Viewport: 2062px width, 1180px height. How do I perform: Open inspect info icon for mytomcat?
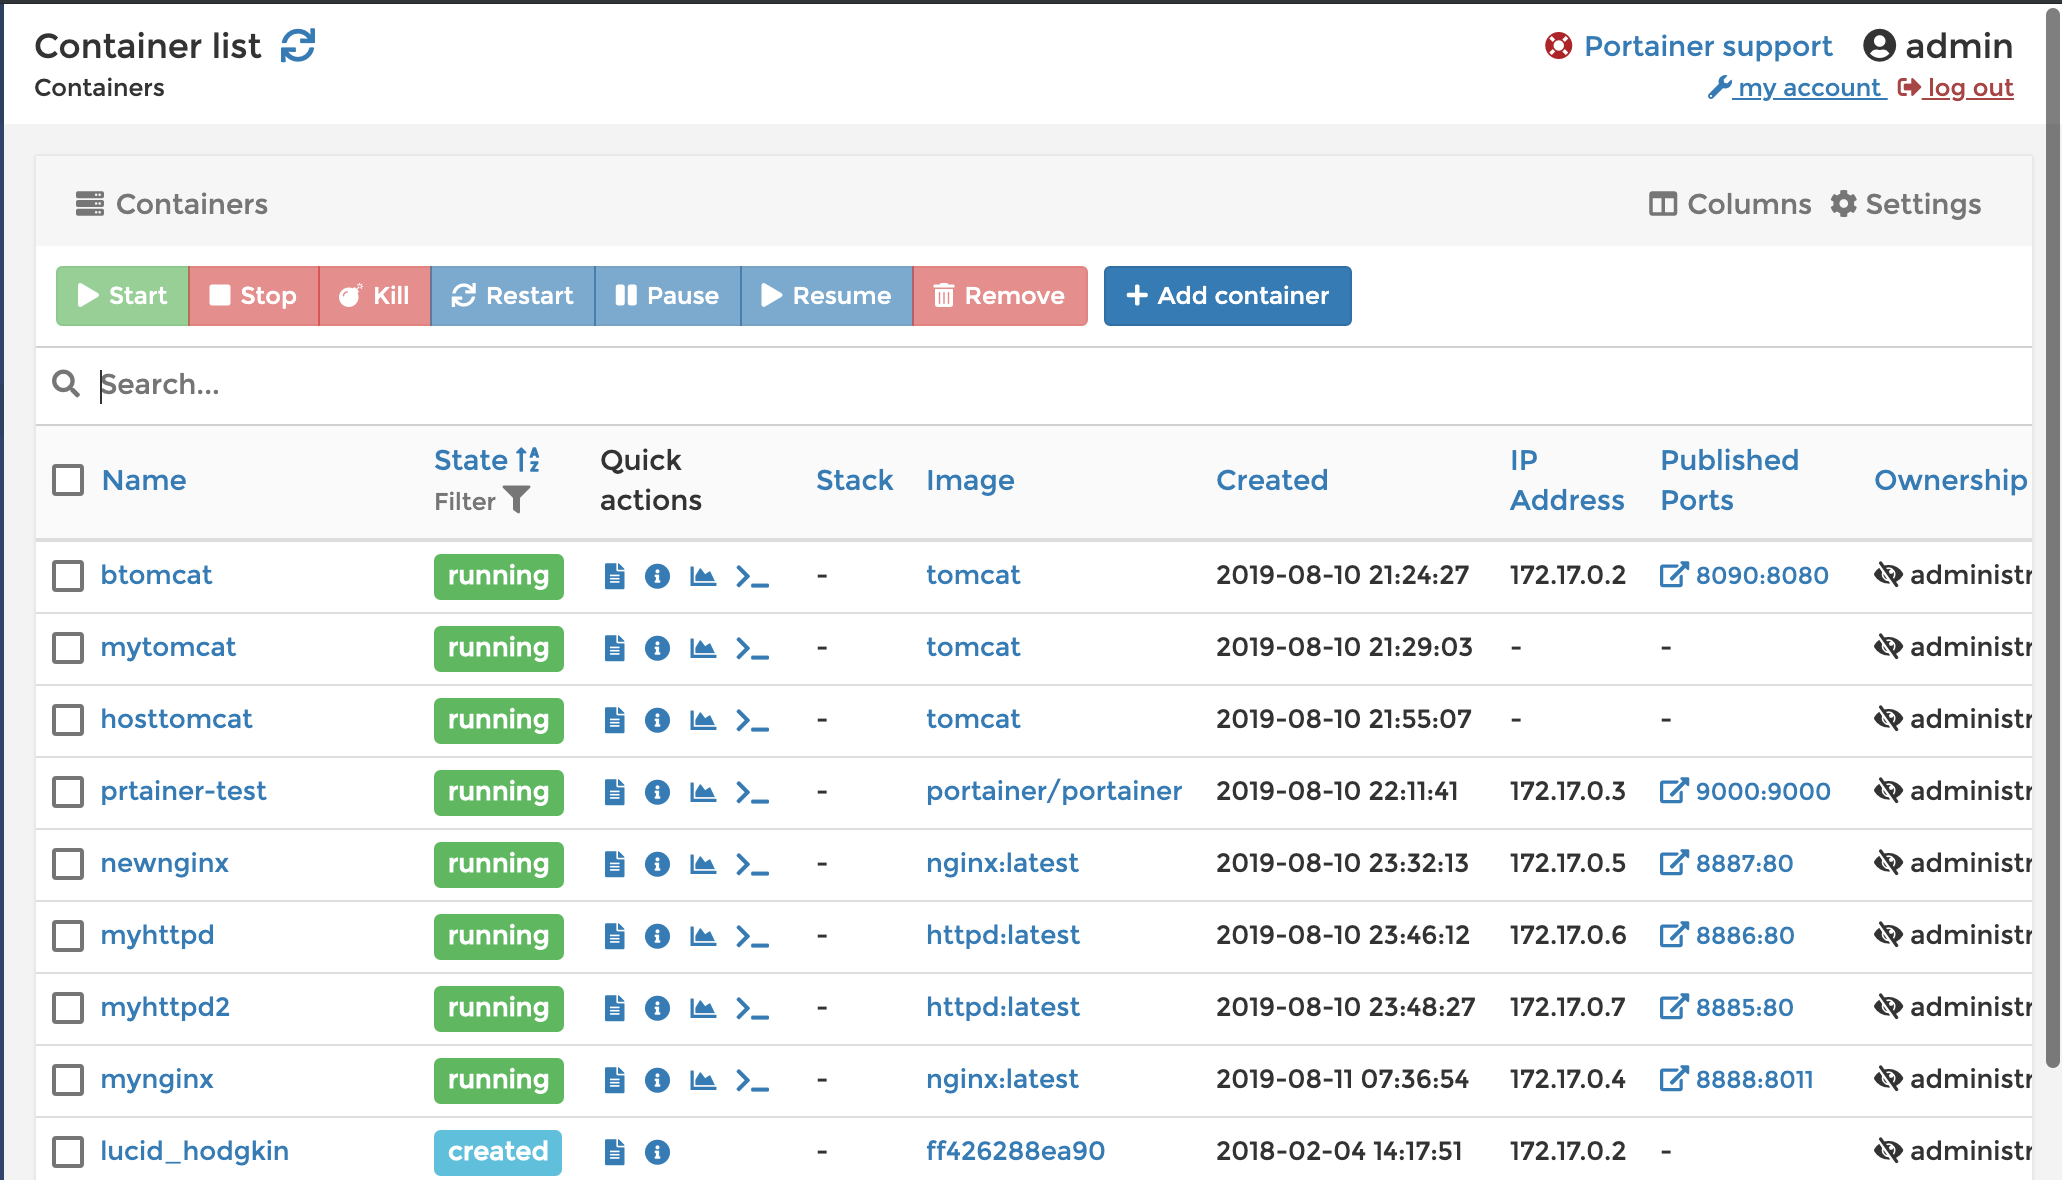[657, 648]
